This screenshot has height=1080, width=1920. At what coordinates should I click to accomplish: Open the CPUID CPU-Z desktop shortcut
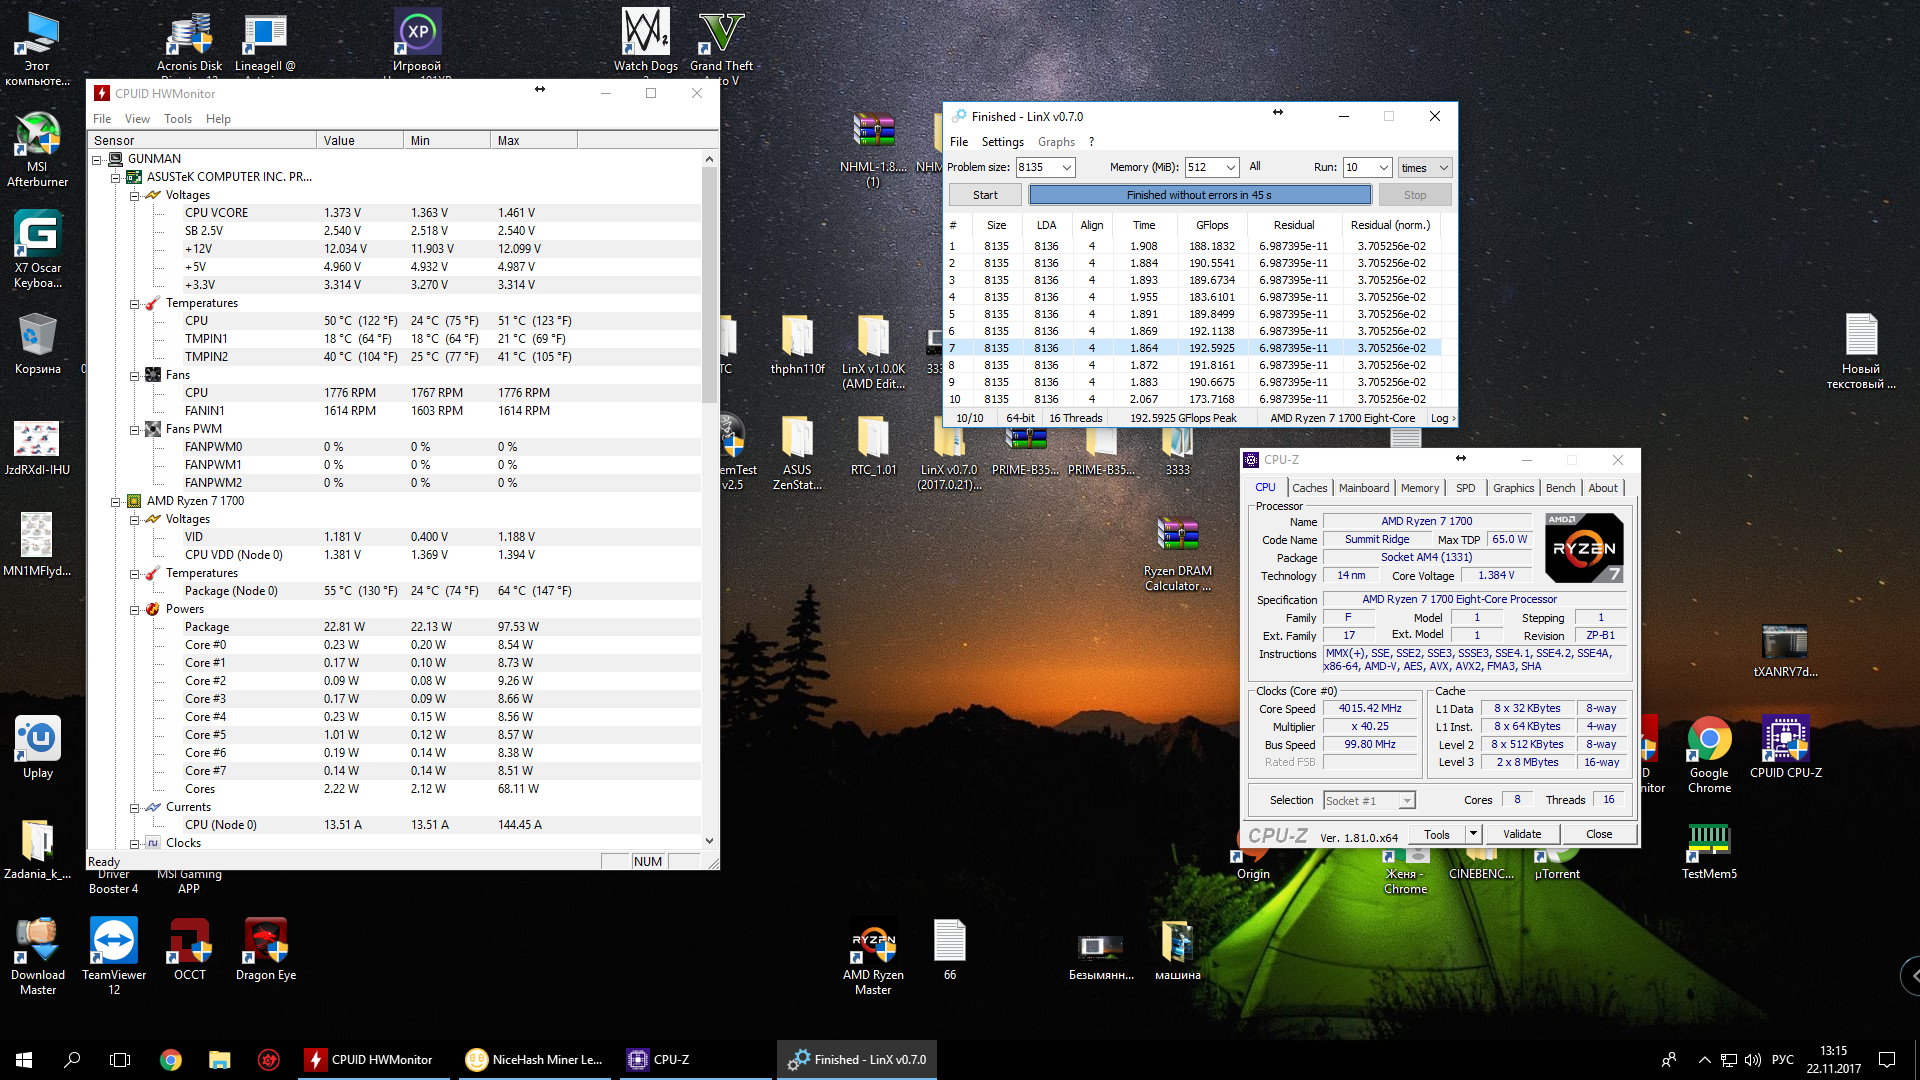[1785, 742]
